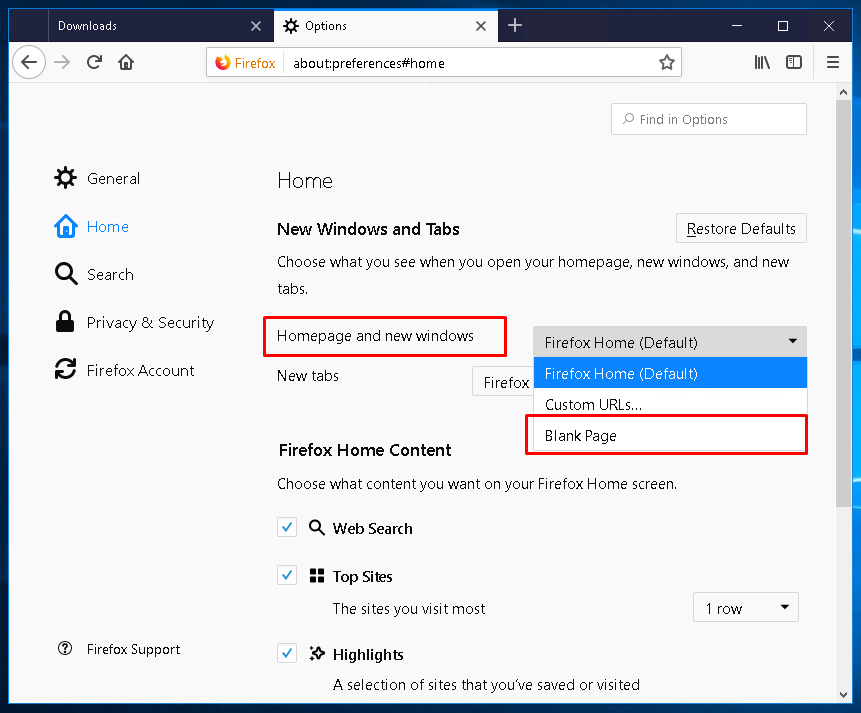Open the Search settings category
The image size is (861, 713).
(94, 274)
